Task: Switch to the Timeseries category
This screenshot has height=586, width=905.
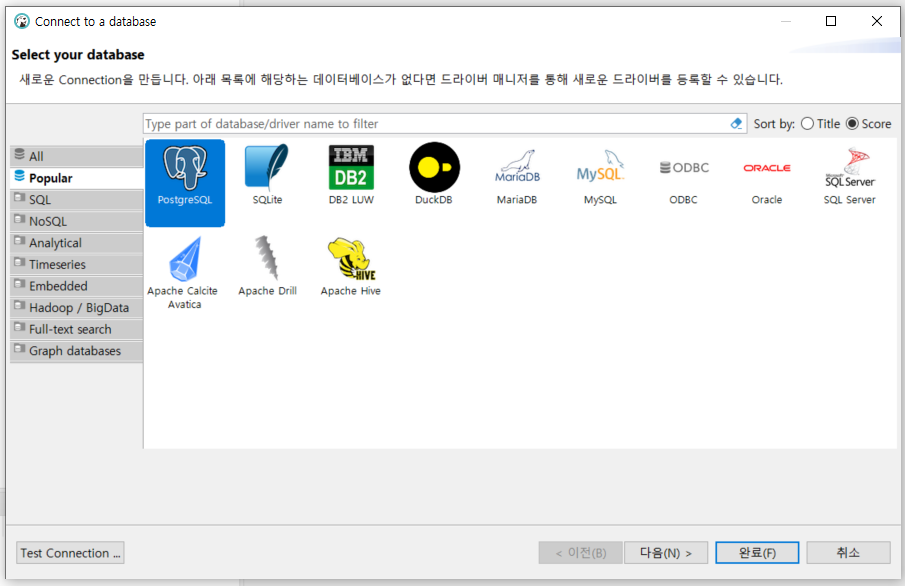Action: 77,264
